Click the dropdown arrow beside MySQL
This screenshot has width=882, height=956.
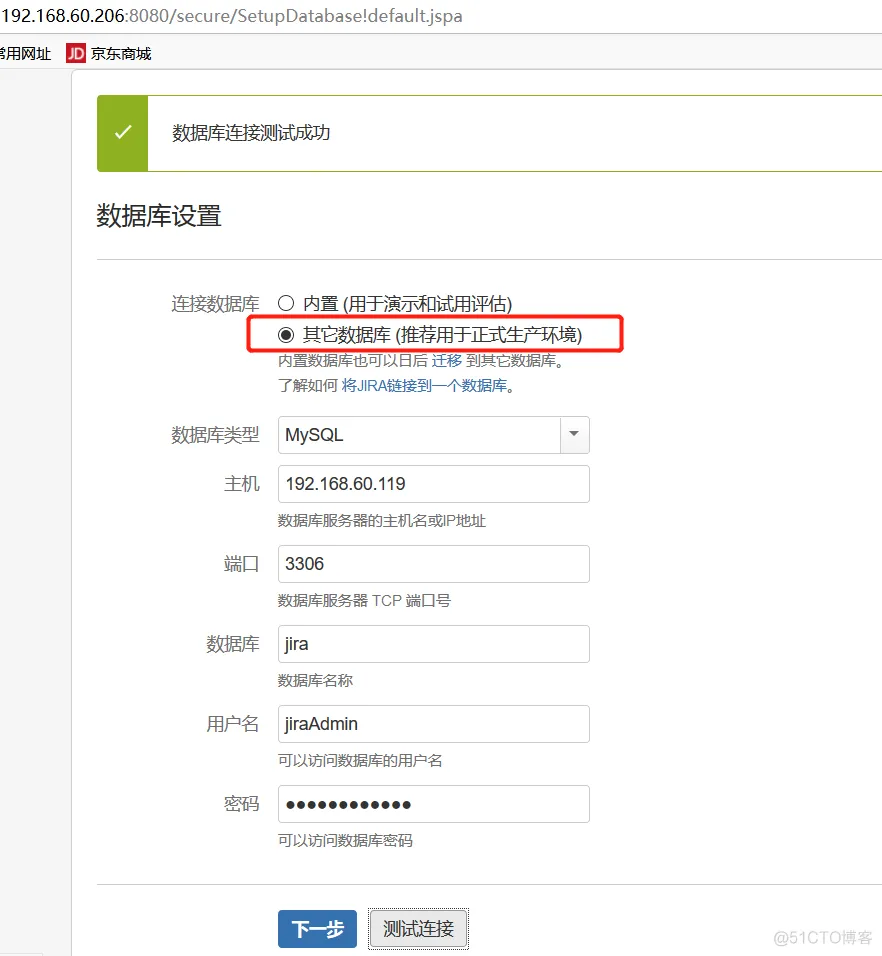pyautogui.click(x=574, y=434)
